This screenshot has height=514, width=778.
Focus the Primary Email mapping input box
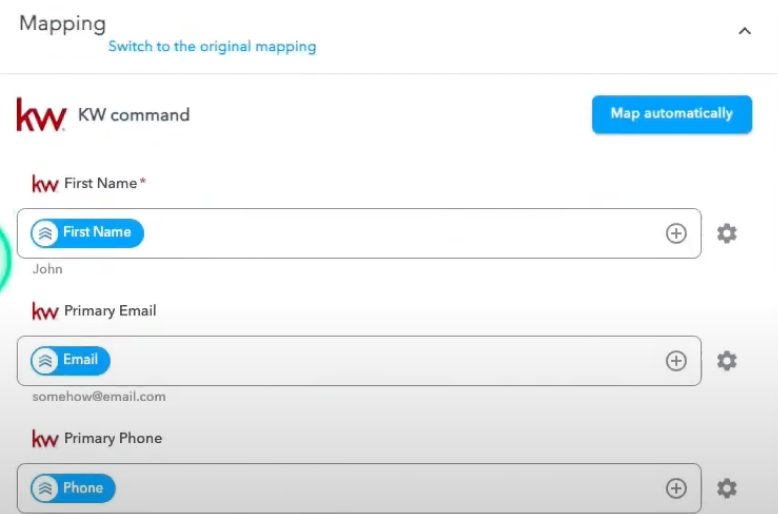tap(359, 361)
